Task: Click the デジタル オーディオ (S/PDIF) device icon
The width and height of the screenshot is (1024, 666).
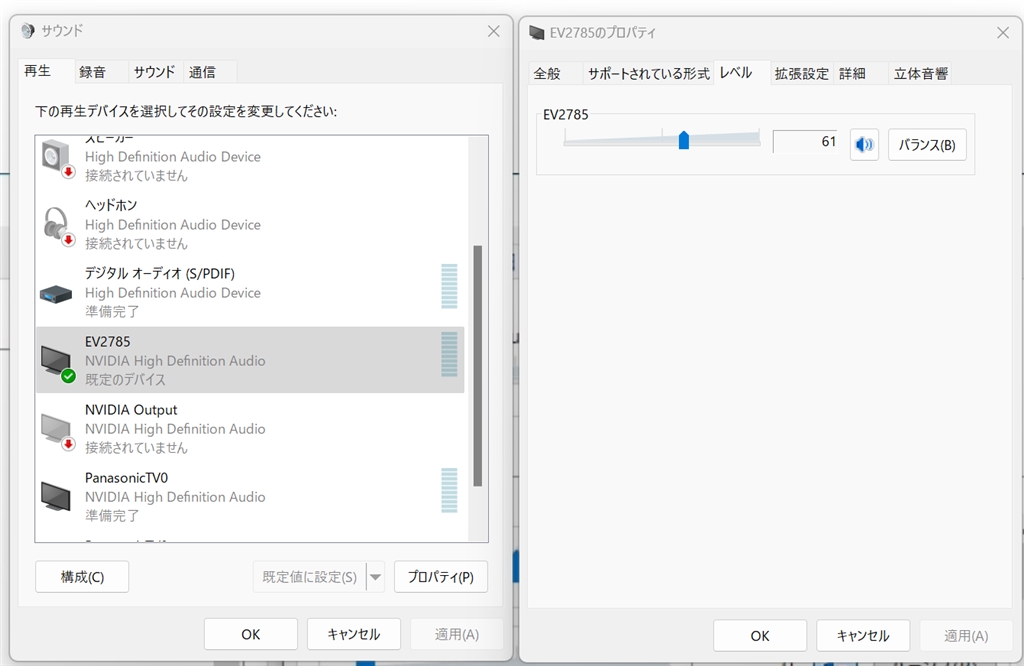Action: 56,294
